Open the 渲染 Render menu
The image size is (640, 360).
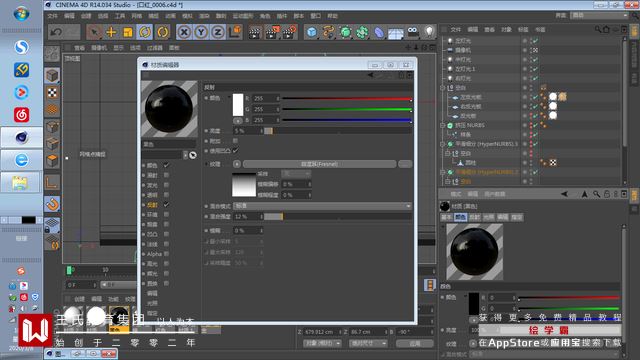pos(204,16)
